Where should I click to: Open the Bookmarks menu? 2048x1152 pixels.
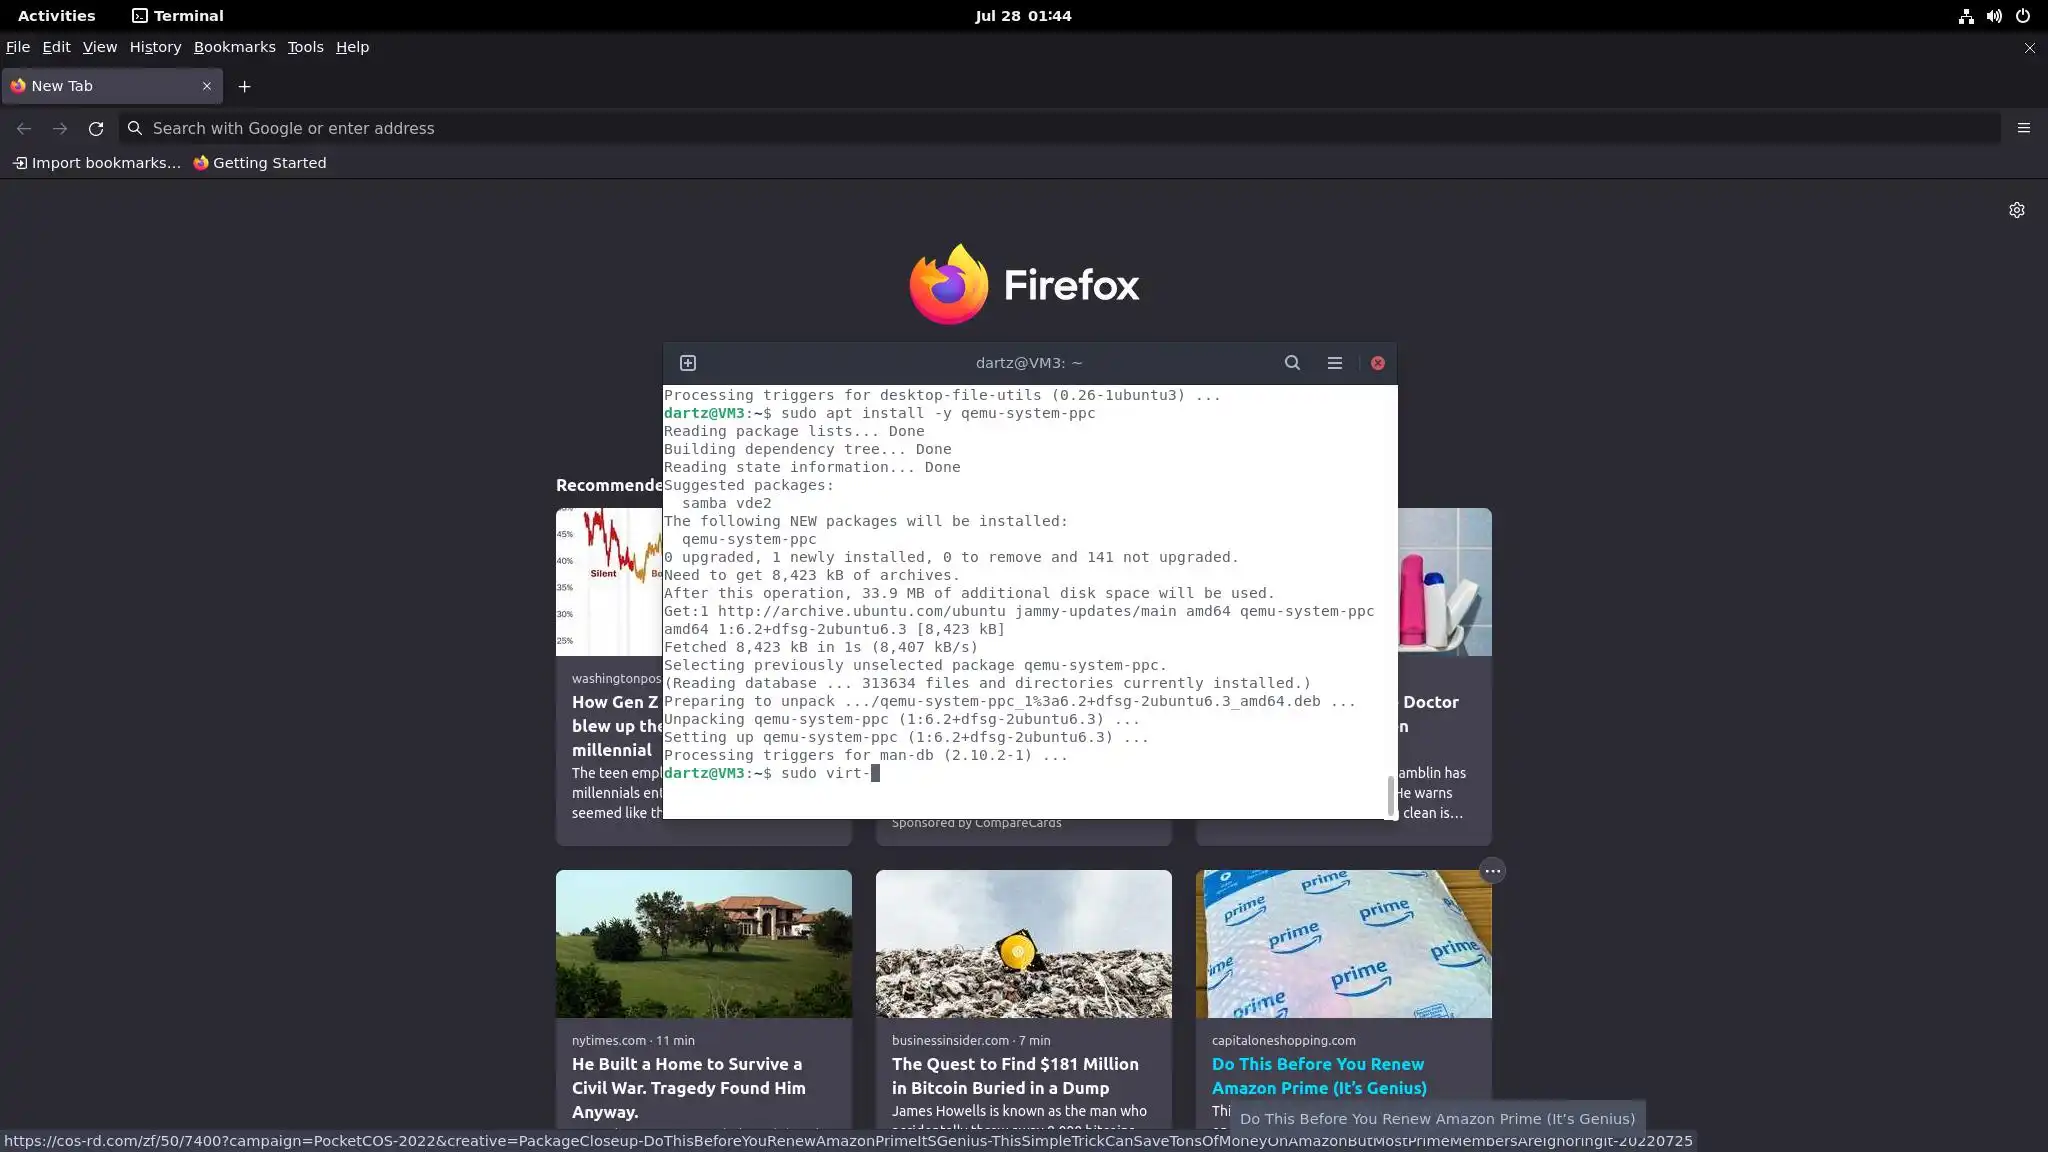pyautogui.click(x=234, y=47)
